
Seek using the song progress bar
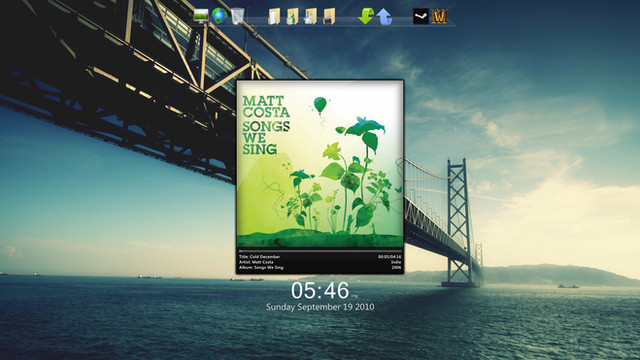click(x=320, y=251)
